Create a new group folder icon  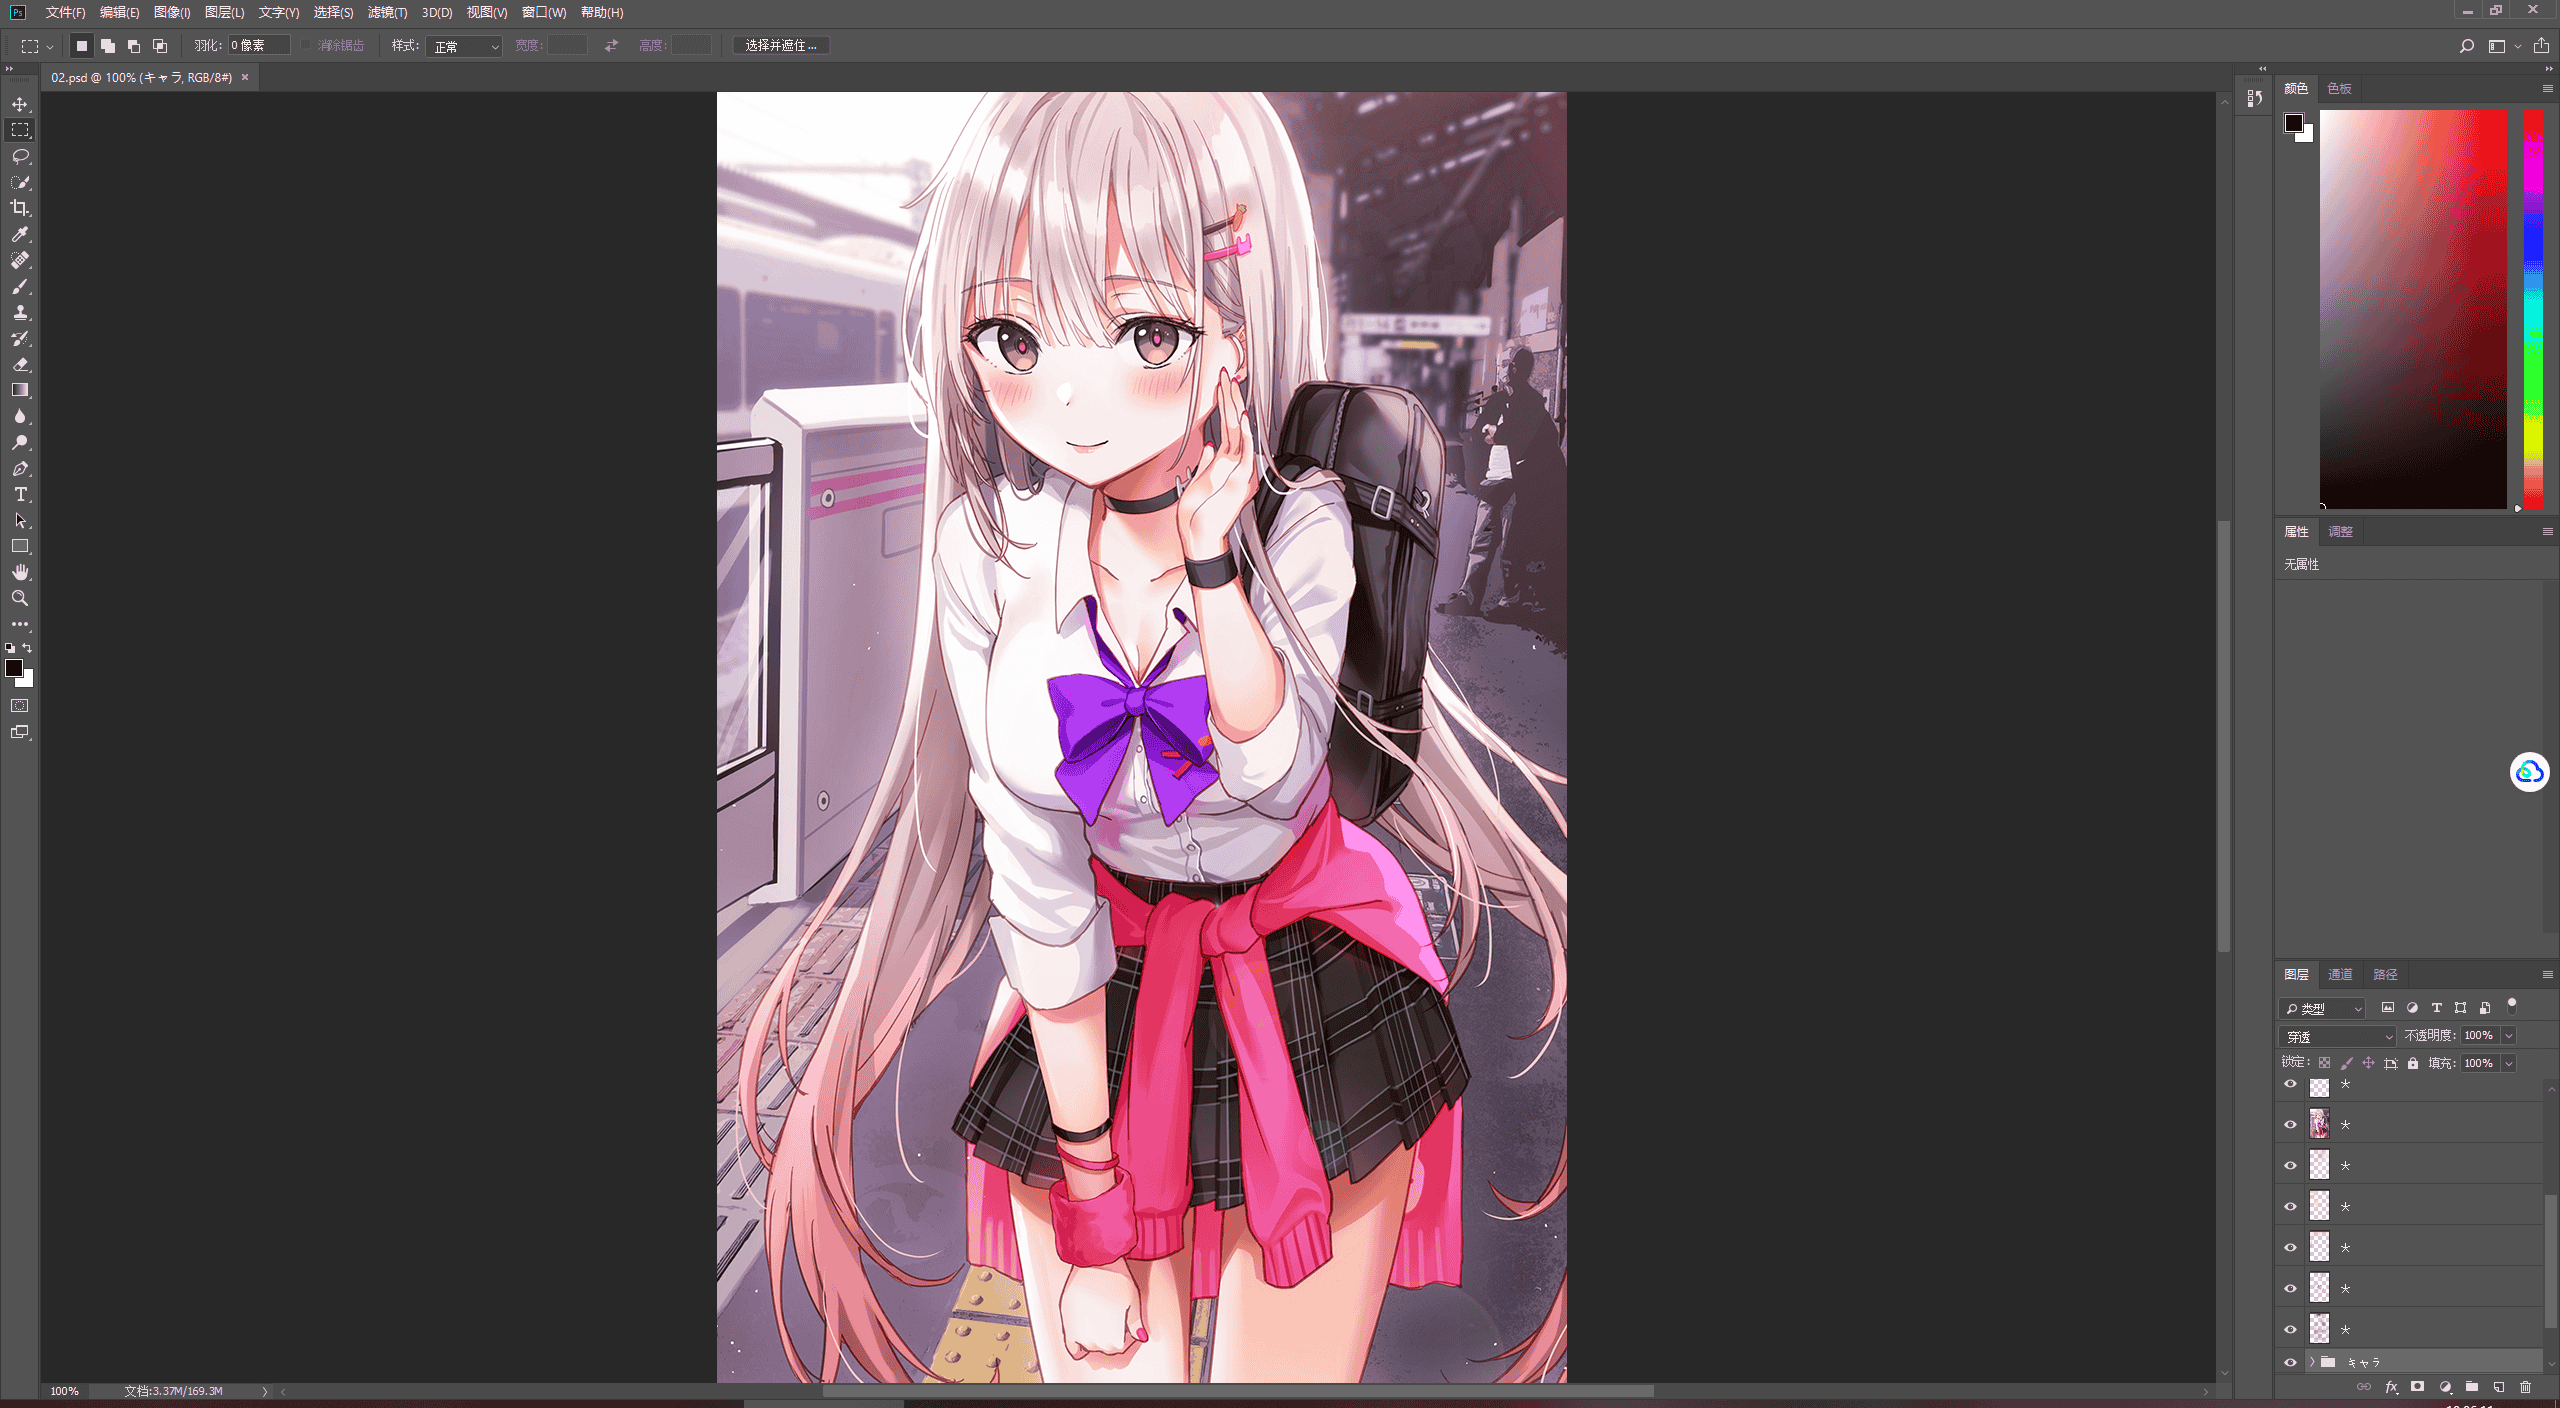click(x=2472, y=1387)
